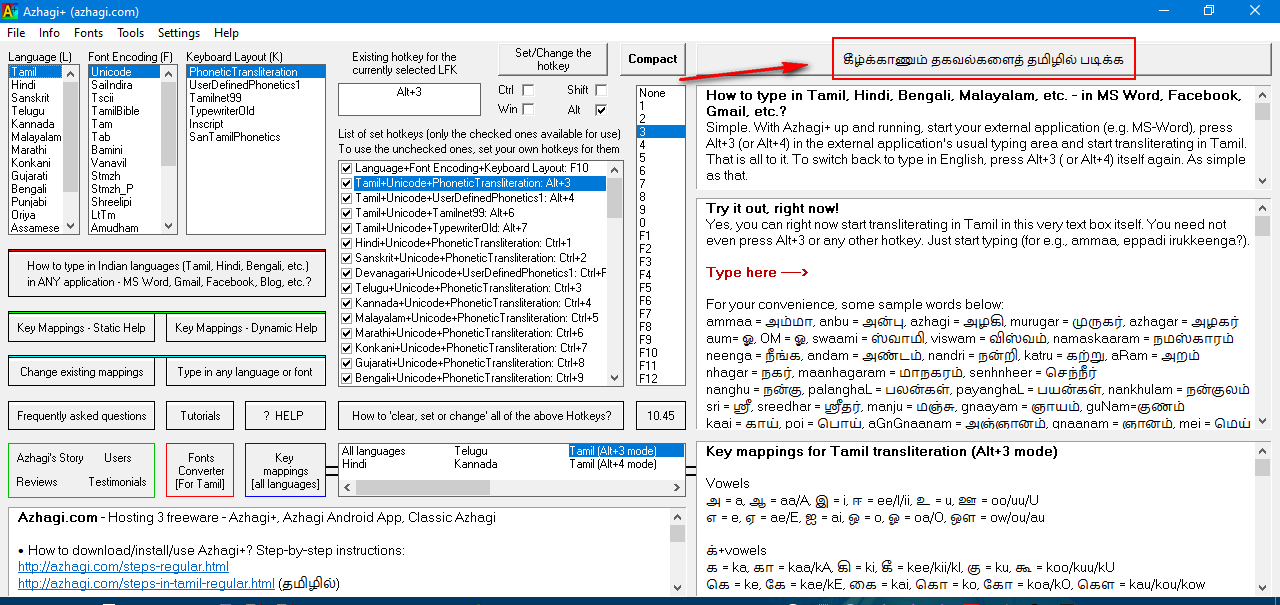The image size is (1280, 605).
Task: Open Frequently asked questions
Action: tap(81, 416)
